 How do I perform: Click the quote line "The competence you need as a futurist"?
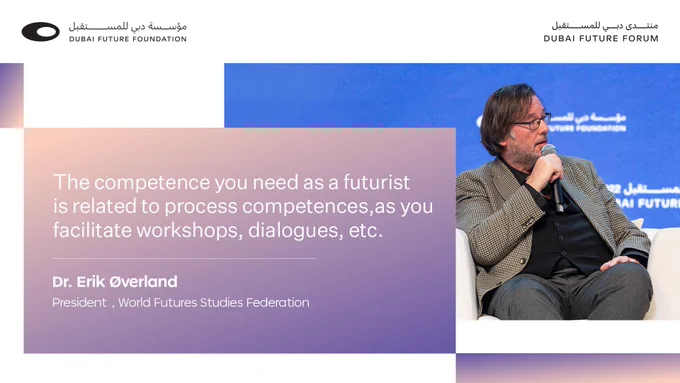231,182
